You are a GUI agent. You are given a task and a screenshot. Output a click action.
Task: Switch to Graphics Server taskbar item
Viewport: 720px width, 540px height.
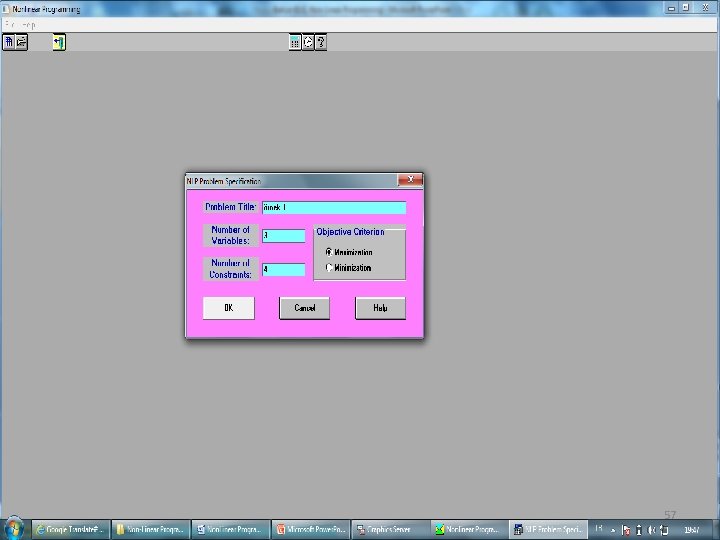tap(390, 529)
